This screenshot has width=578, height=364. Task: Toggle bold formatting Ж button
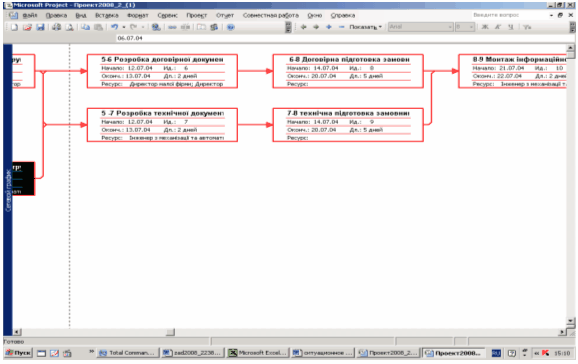(485, 27)
